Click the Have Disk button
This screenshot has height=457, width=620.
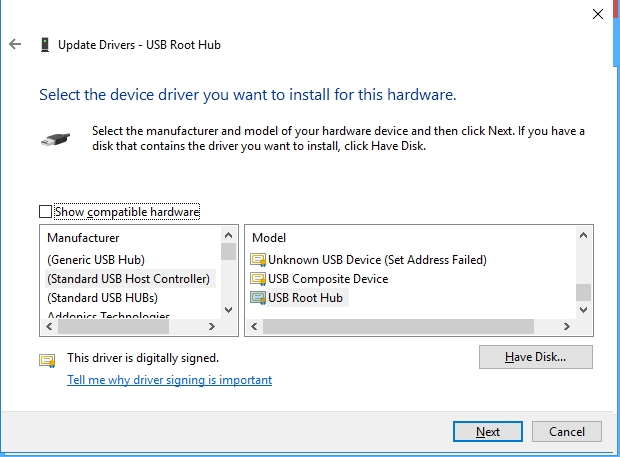pyautogui.click(x=535, y=357)
